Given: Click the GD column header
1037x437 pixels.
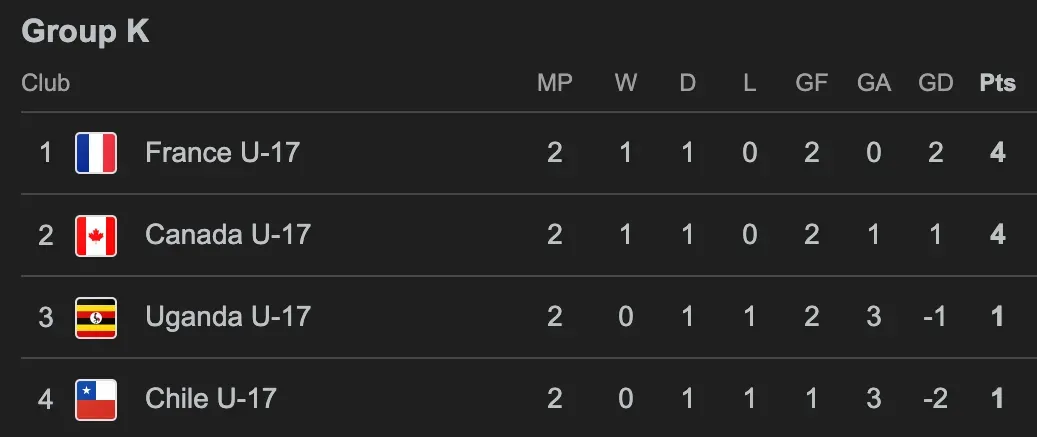Looking at the screenshot, I should (x=936, y=83).
